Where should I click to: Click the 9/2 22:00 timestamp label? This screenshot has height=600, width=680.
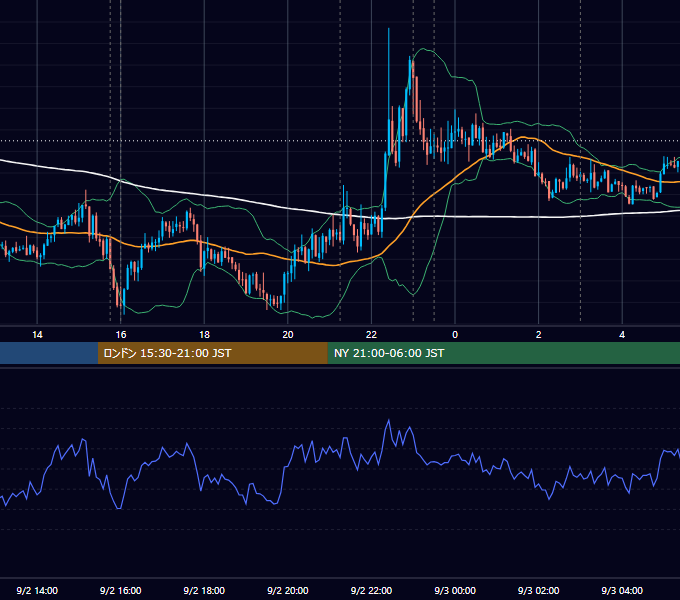click(371, 590)
